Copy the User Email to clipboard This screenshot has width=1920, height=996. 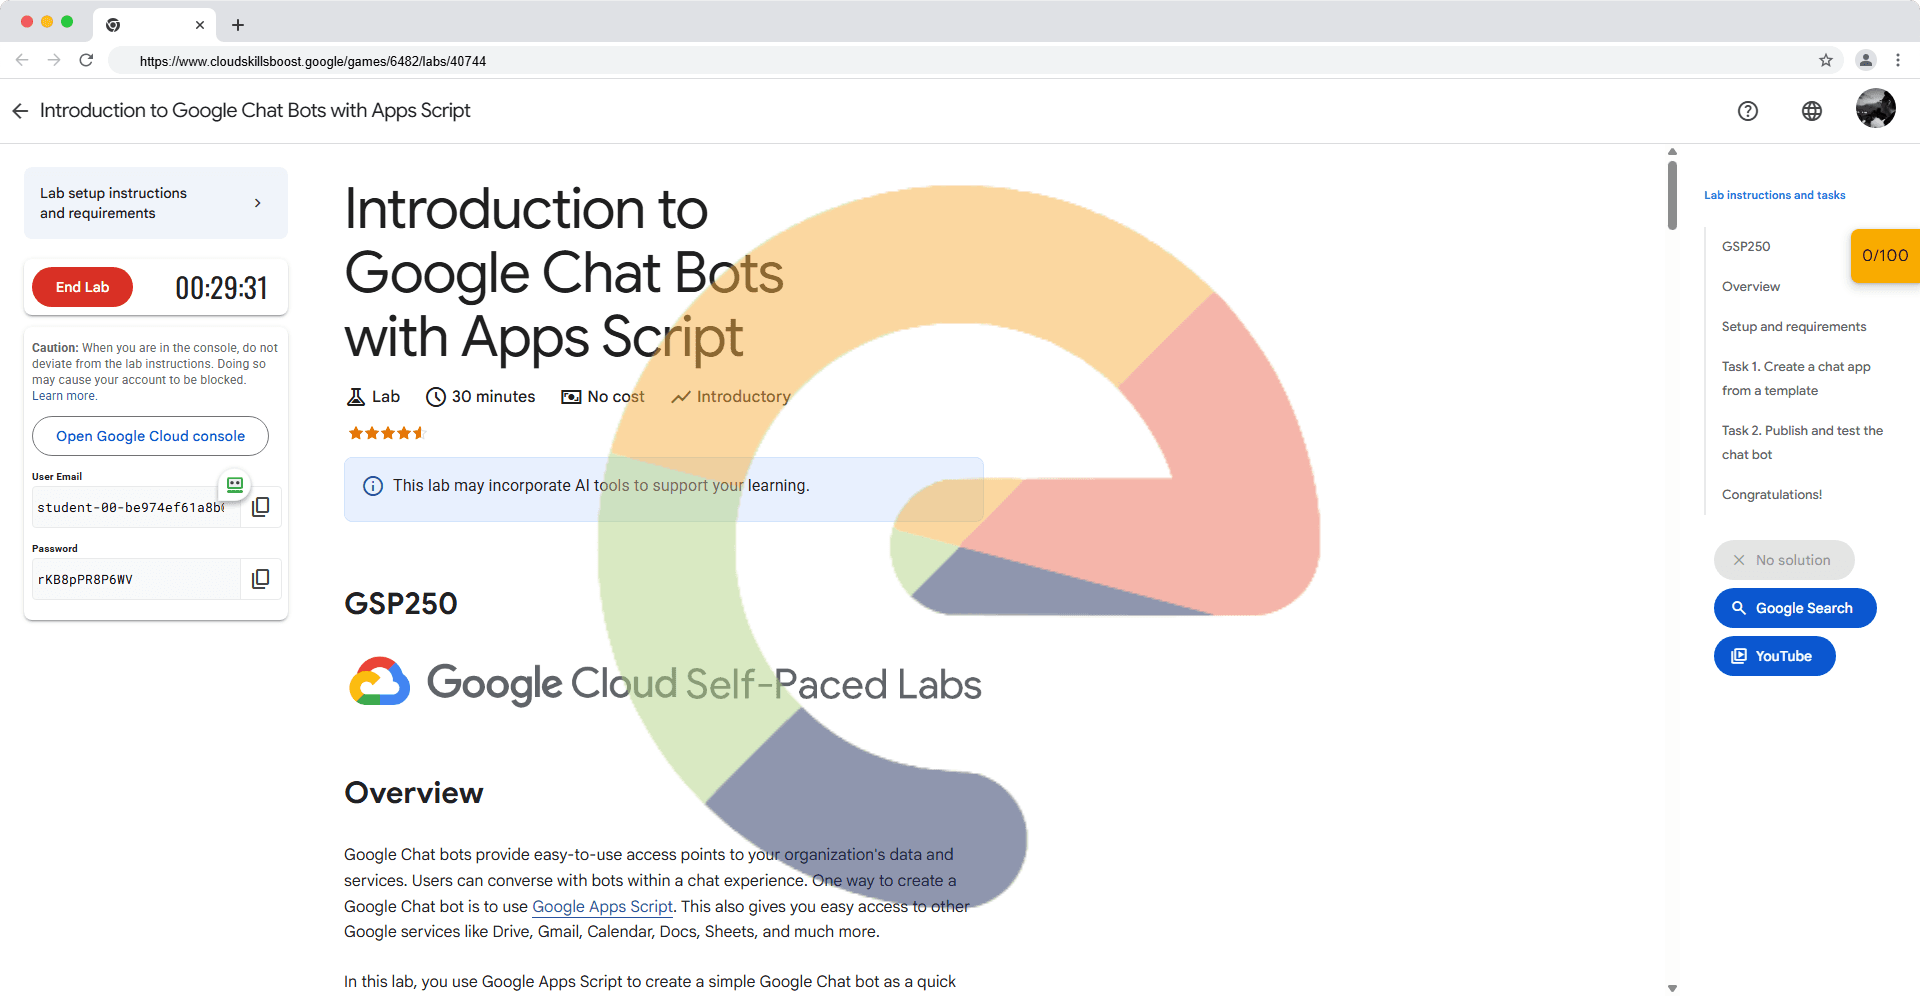tap(261, 507)
